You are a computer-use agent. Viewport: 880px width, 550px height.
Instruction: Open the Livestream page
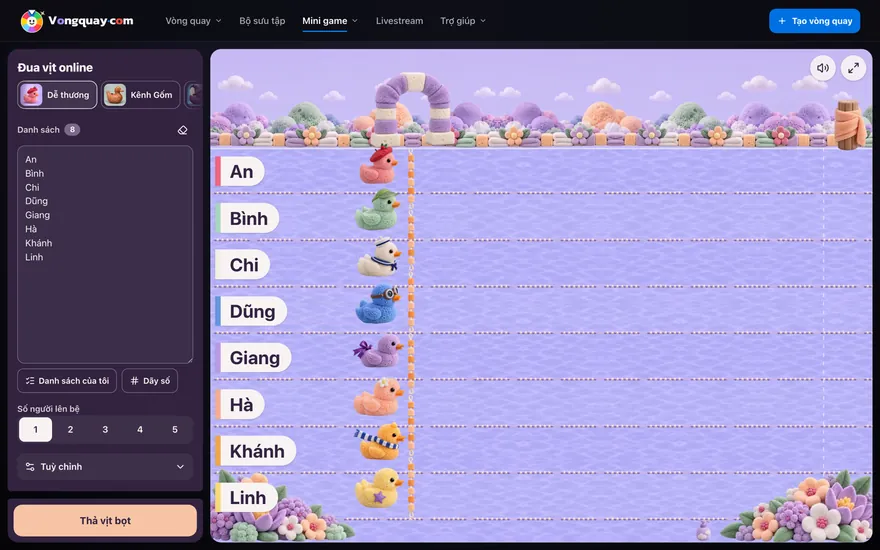coord(400,21)
